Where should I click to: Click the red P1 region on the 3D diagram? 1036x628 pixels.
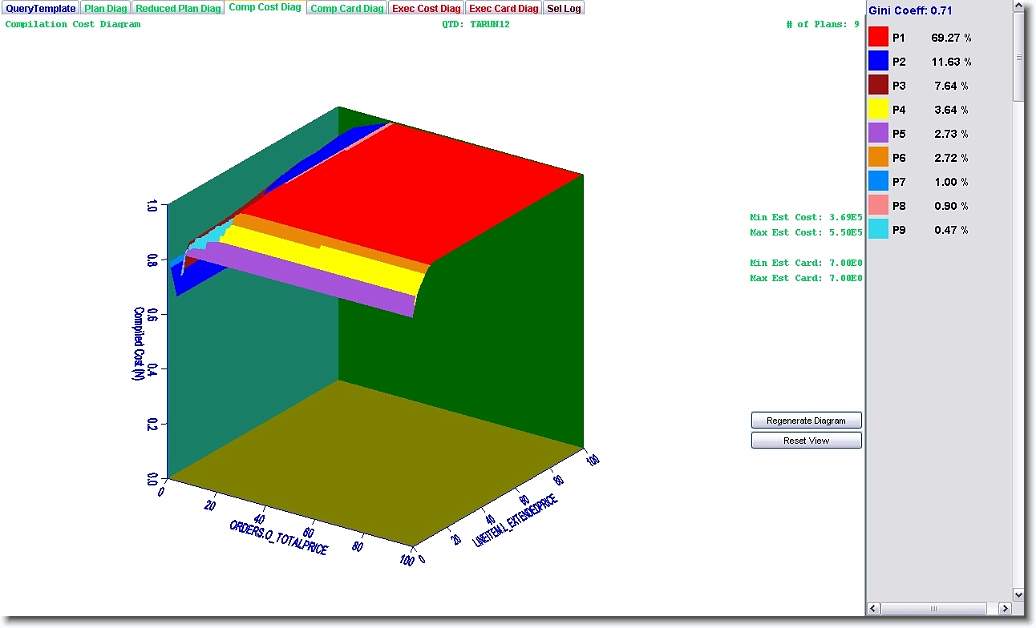pyautogui.click(x=440, y=190)
